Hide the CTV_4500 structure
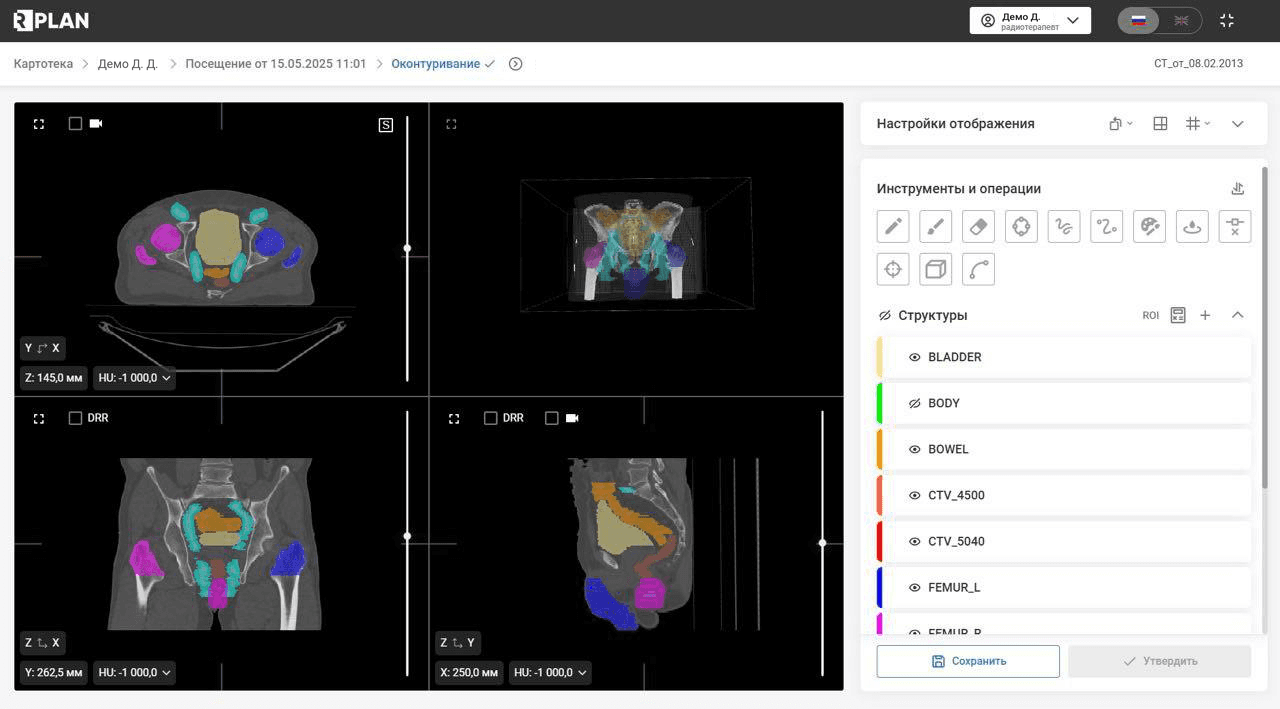1280x709 pixels. (x=914, y=495)
